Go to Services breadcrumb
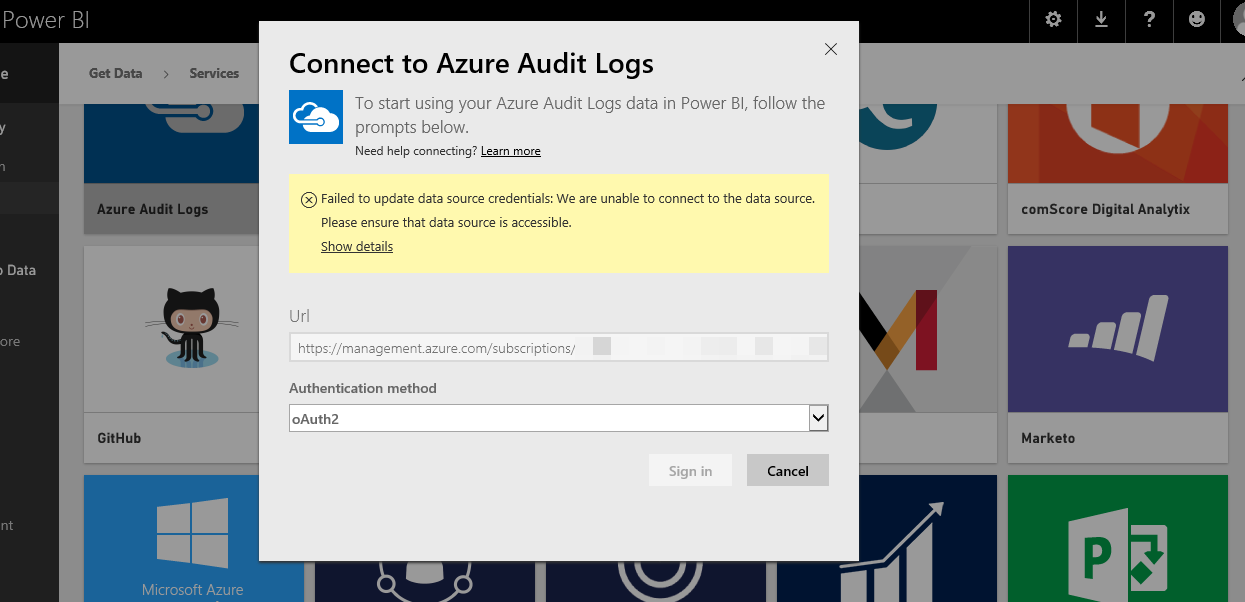The image size is (1245, 602). pos(214,73)
